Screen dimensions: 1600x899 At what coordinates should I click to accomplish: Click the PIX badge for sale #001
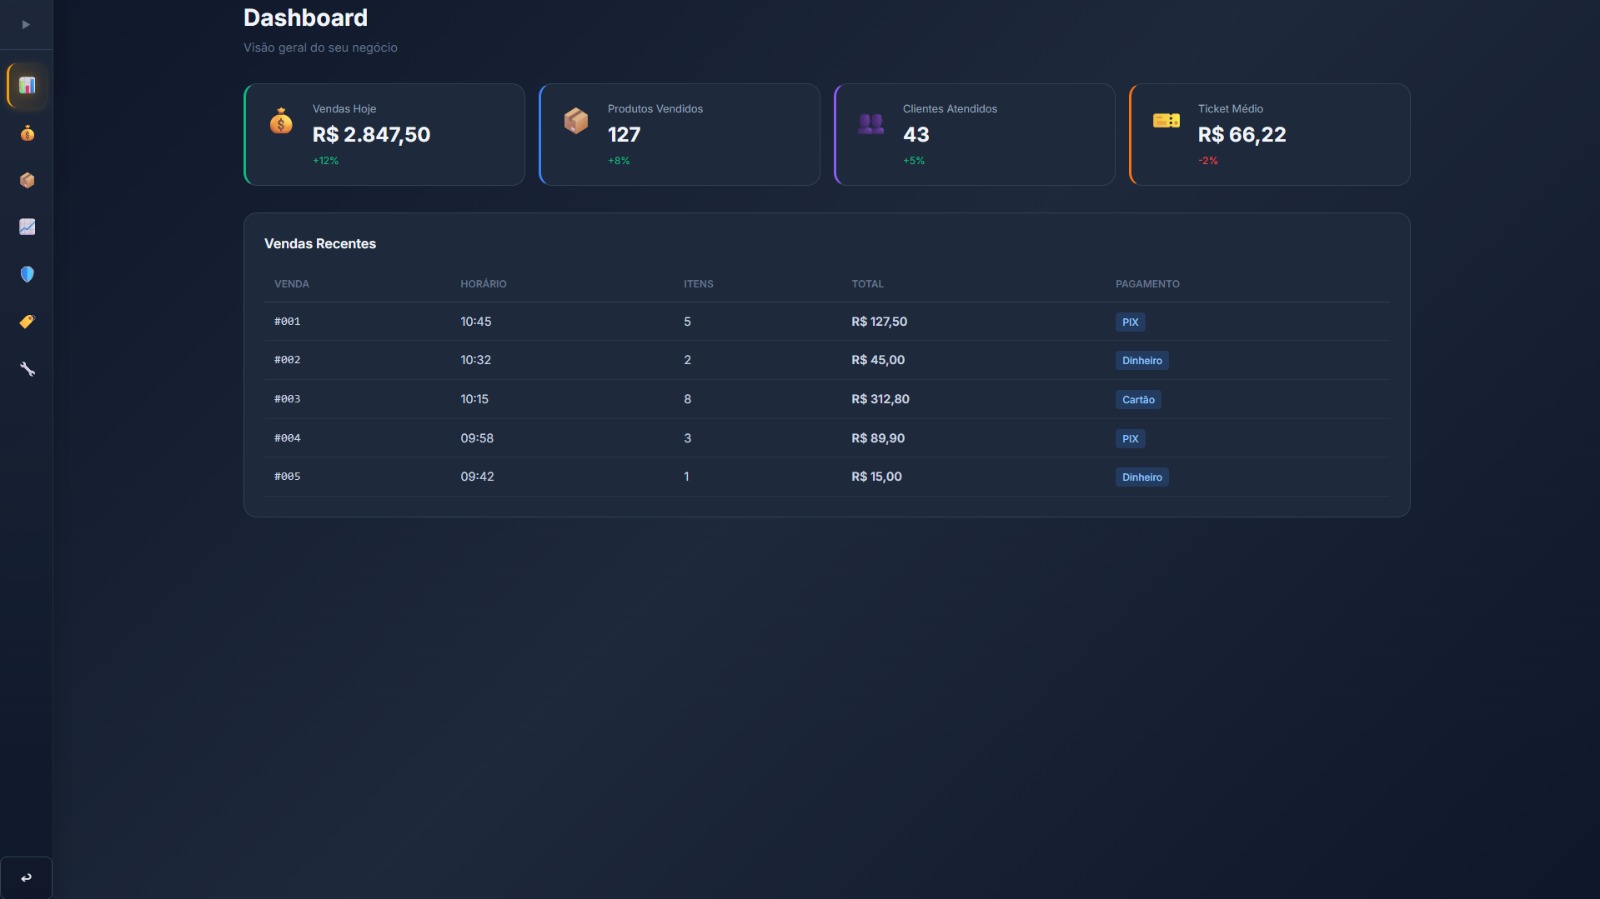click(1130, 322)
